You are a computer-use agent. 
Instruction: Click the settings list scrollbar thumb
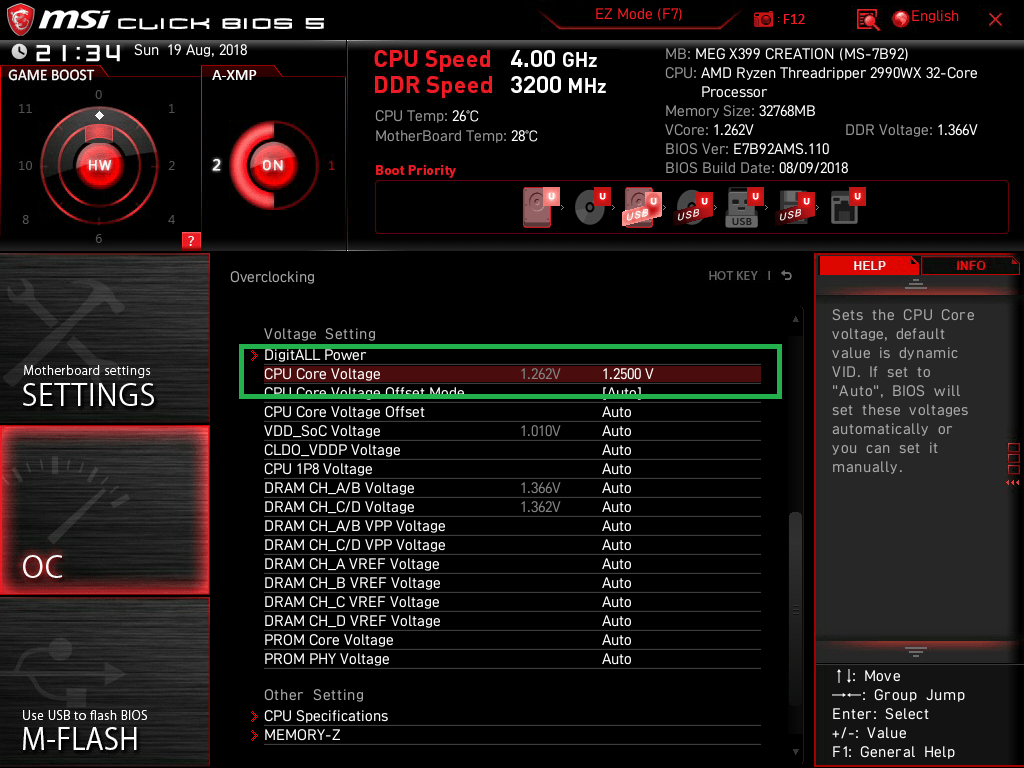tap(795, 607)
